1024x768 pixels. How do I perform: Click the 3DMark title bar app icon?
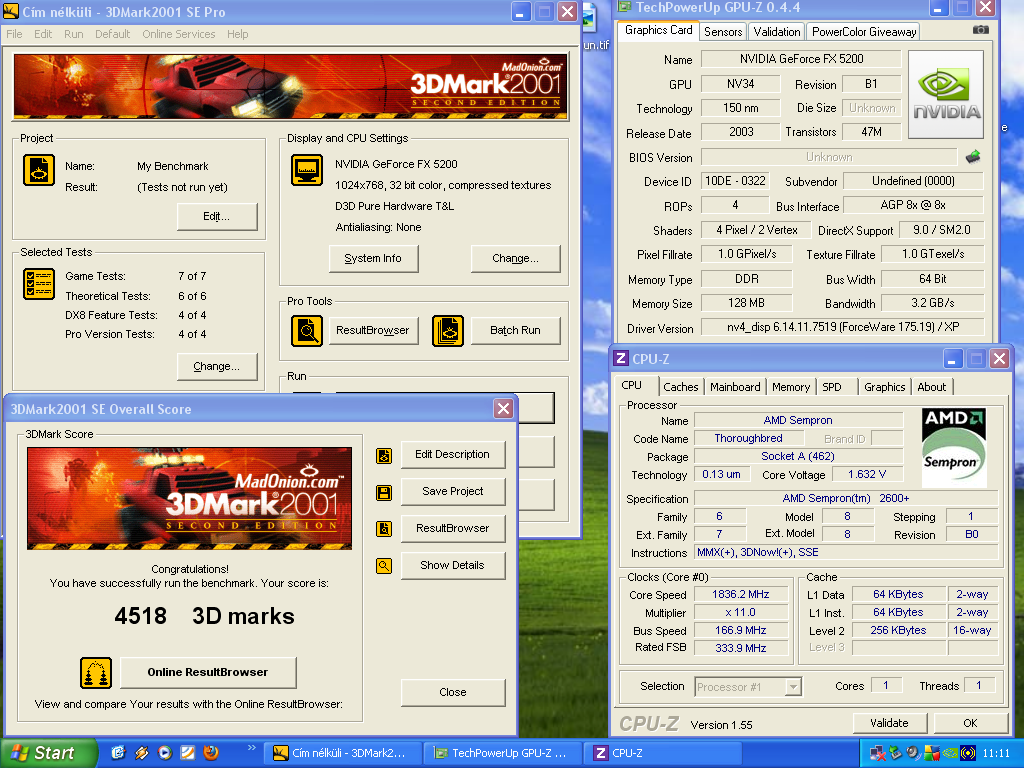[x=11, y=11]
